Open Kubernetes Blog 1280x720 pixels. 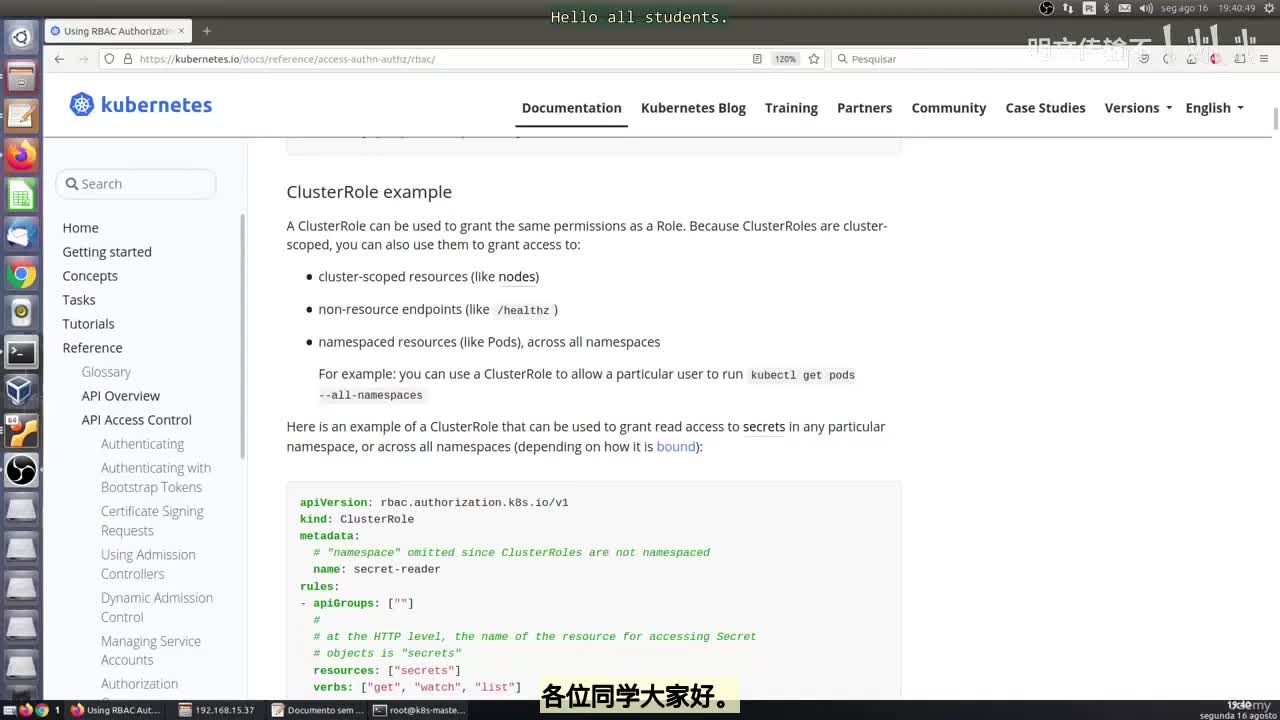point(693,108)
